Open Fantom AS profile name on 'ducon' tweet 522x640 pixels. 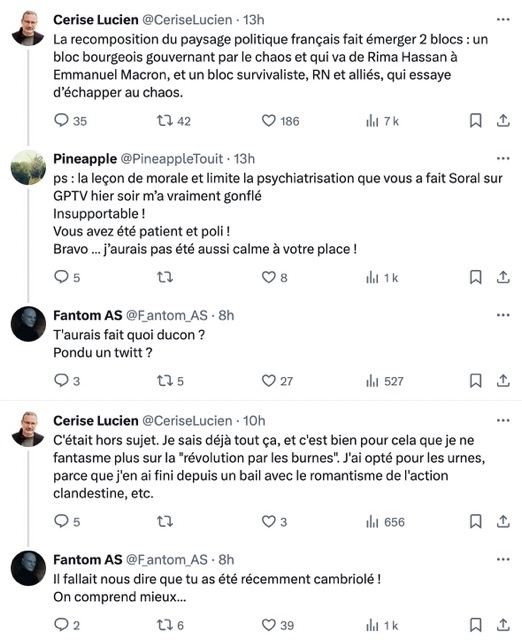(x=88, y=315)
